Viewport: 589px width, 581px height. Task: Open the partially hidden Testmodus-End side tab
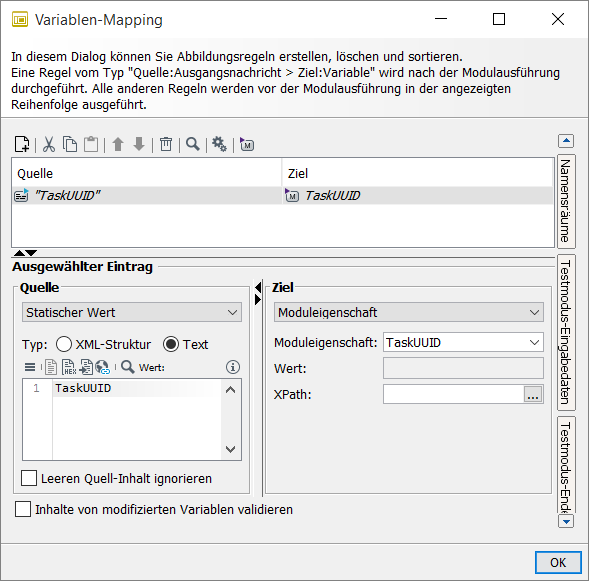coord(566,465)
